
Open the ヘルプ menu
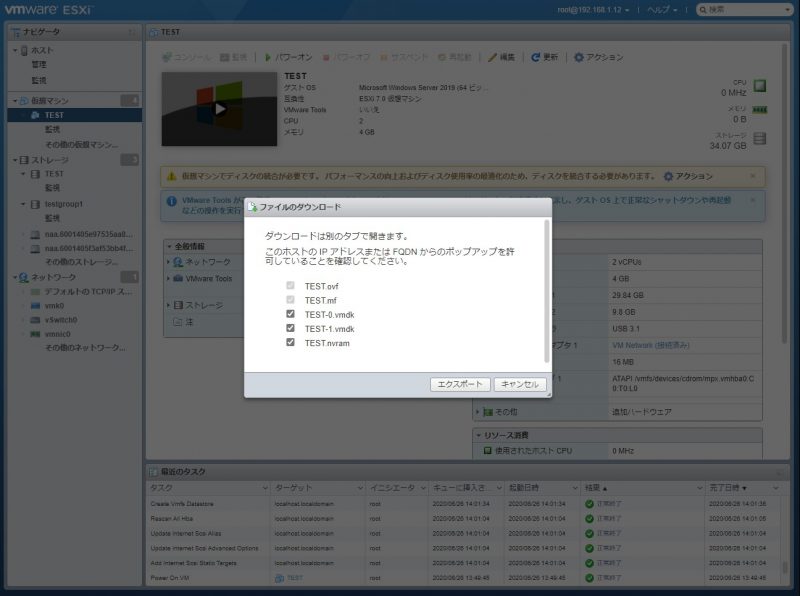click(662, 10)
